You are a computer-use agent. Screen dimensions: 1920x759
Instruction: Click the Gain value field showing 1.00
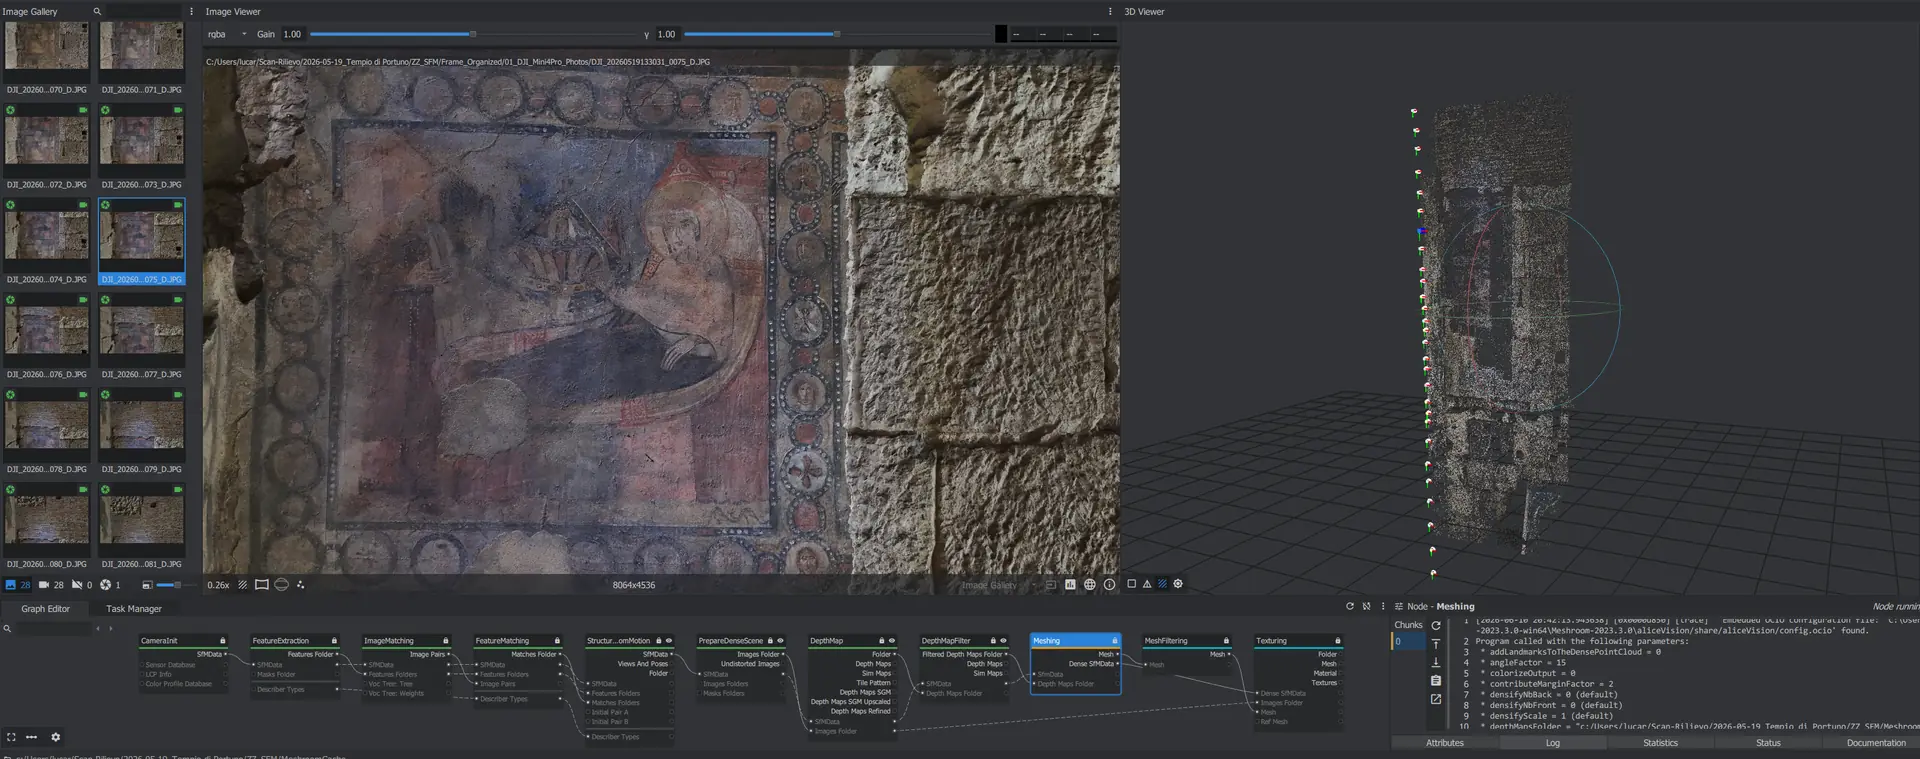point(293,34)
